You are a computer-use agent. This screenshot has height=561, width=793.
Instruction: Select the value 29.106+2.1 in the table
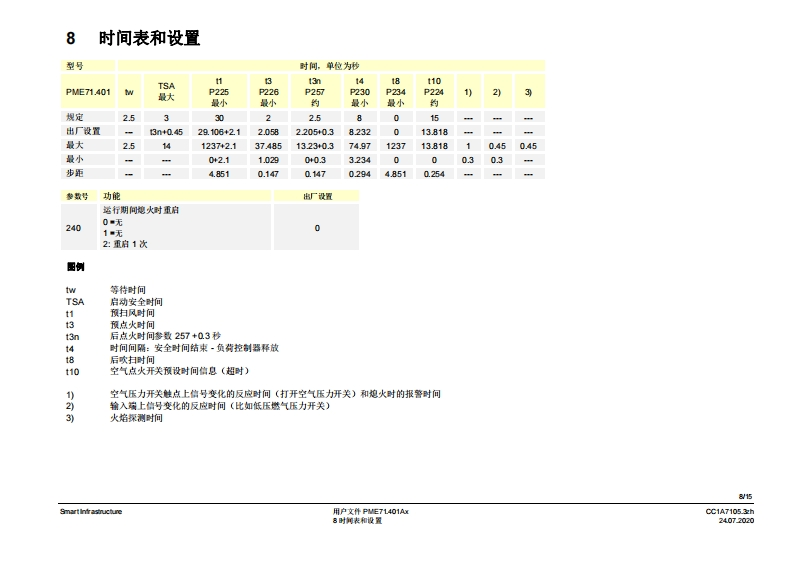point(219,131)
